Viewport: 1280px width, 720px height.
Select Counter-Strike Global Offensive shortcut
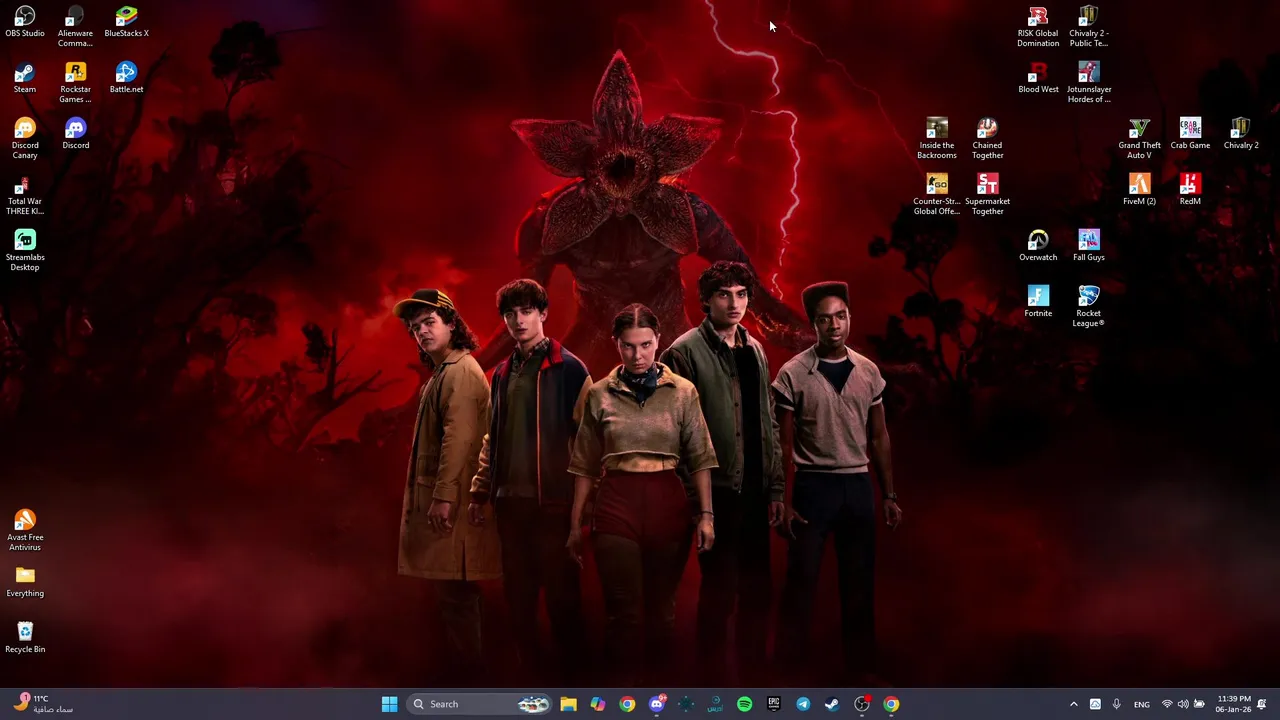point(937,195)
